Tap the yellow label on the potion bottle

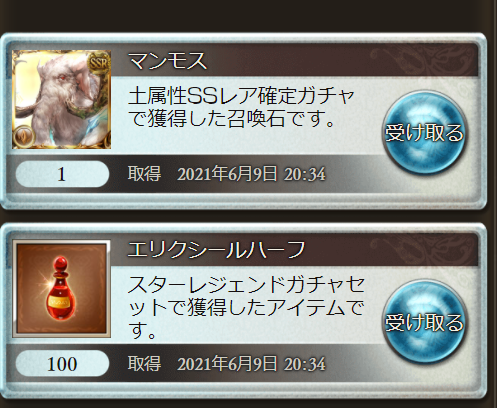coord(59,303)
